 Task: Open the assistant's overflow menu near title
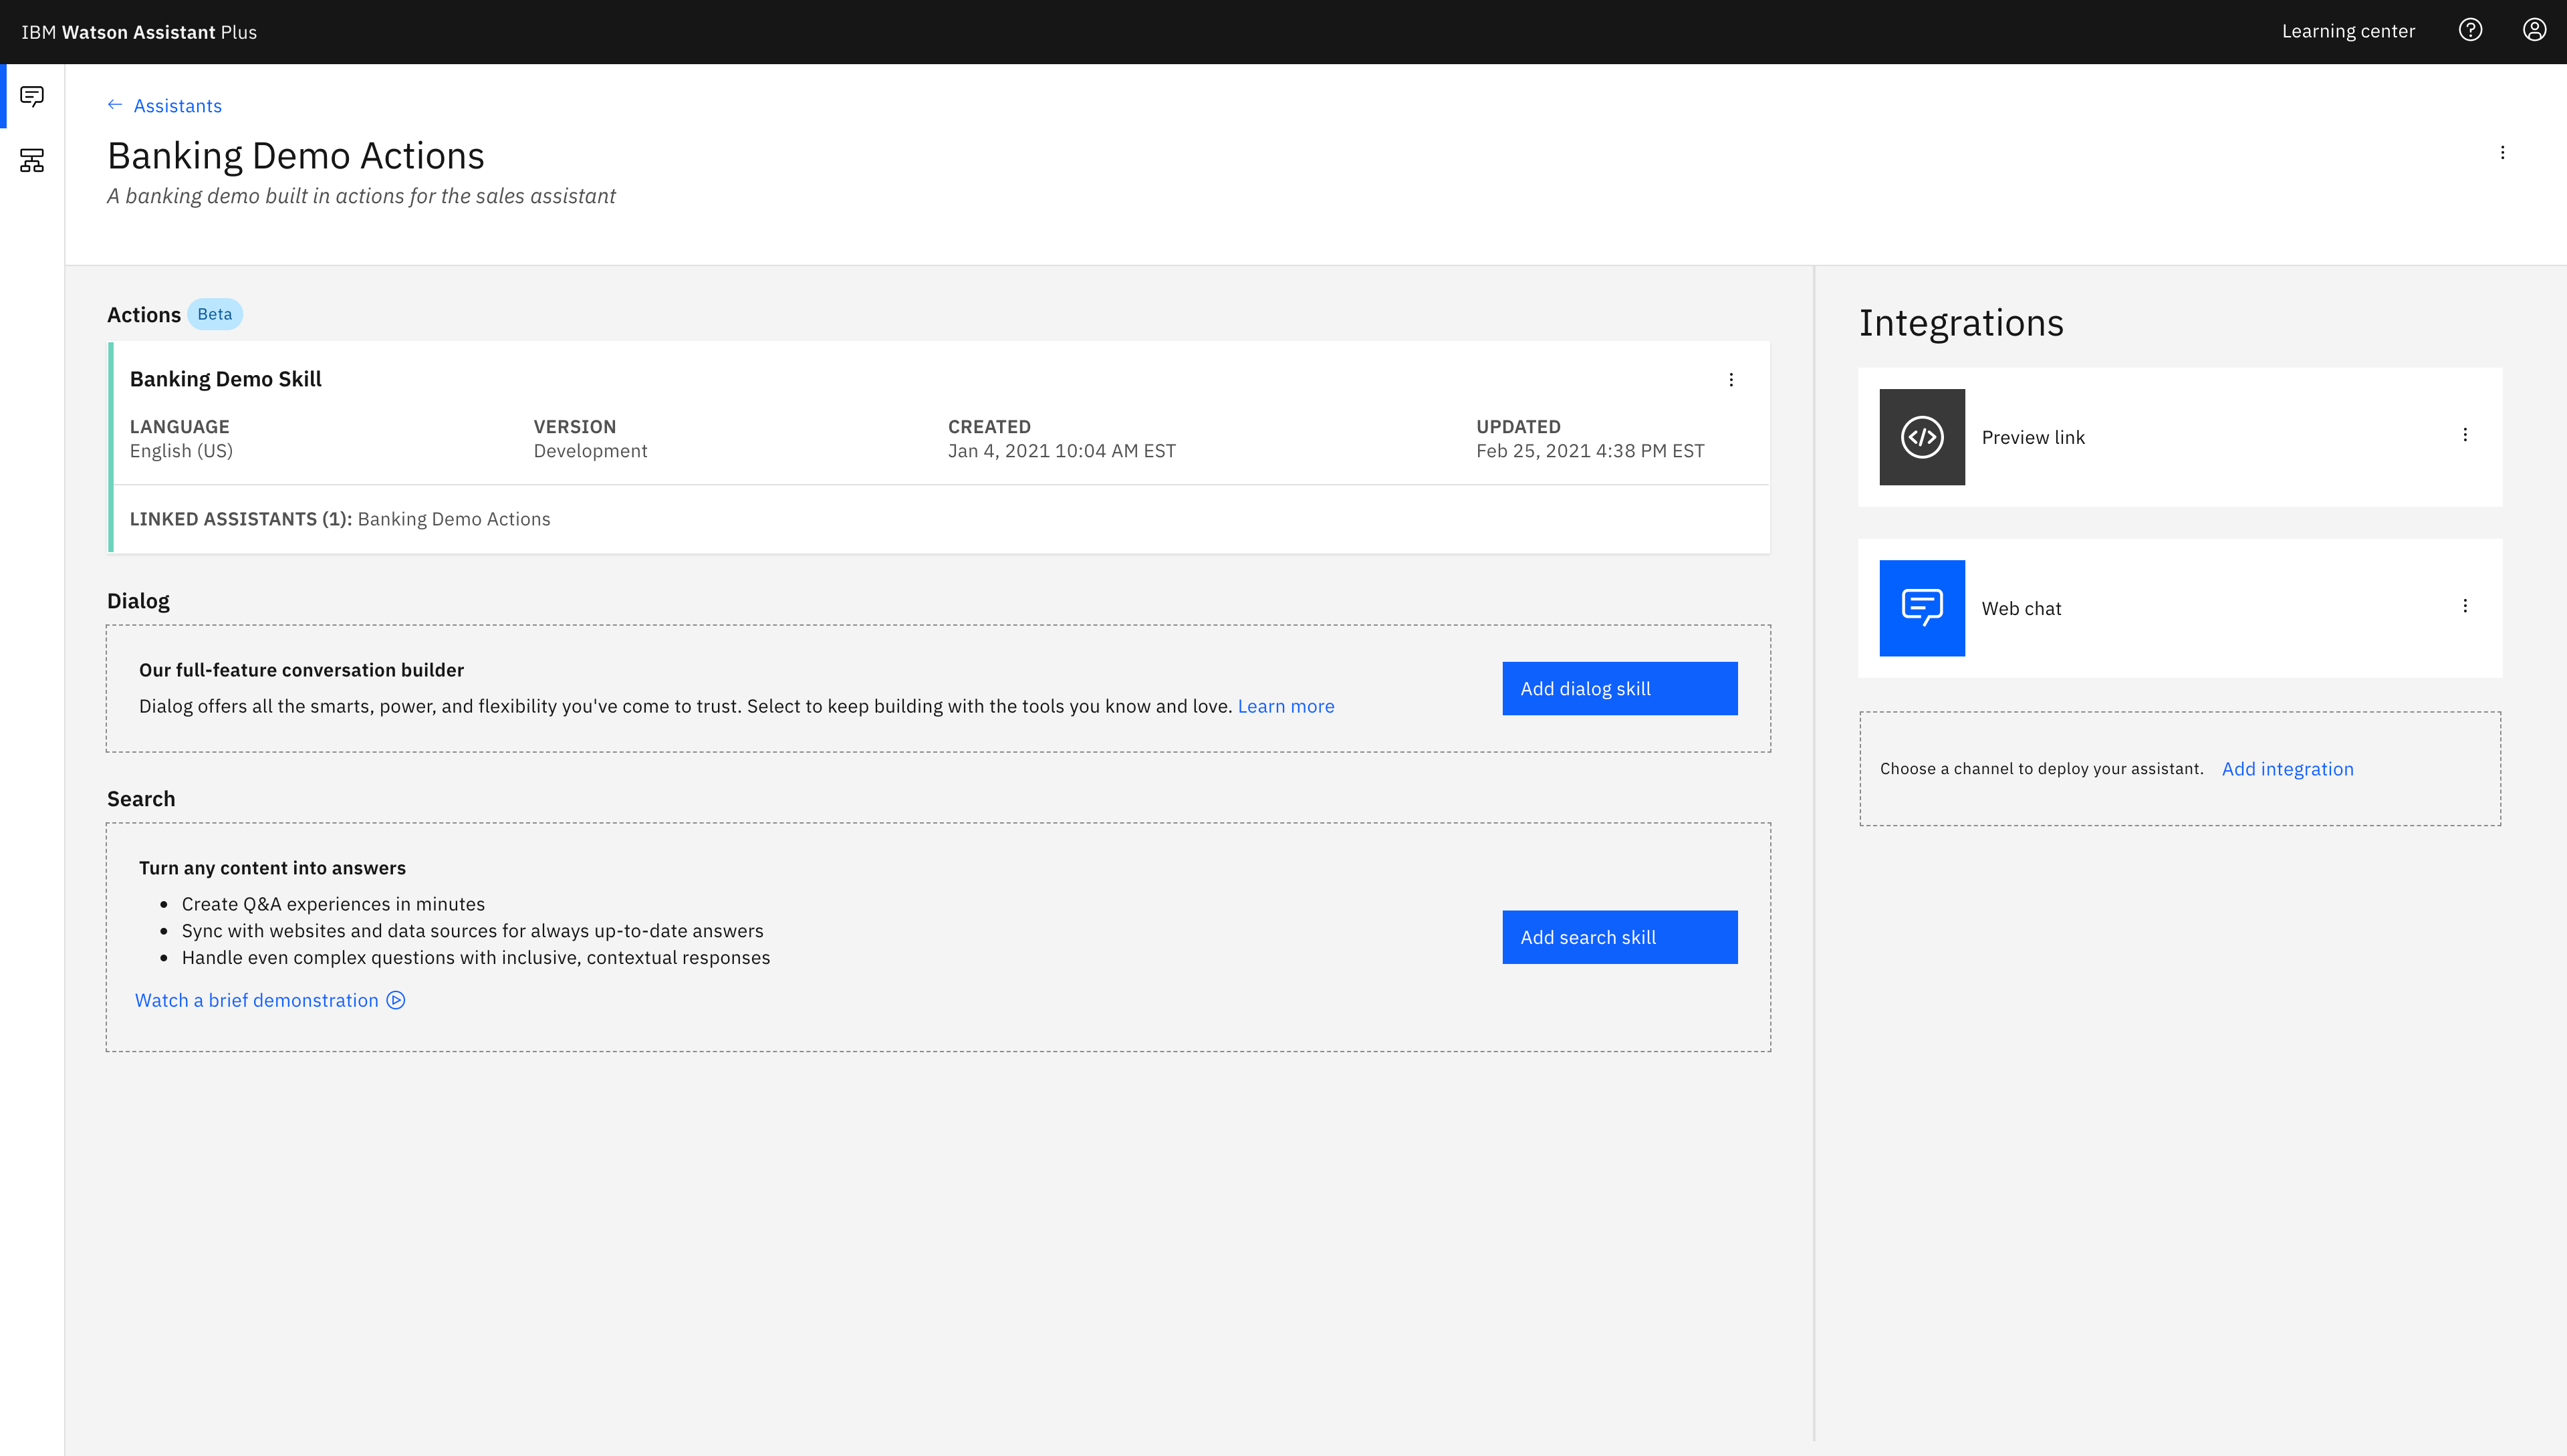tap(2502, 153)
